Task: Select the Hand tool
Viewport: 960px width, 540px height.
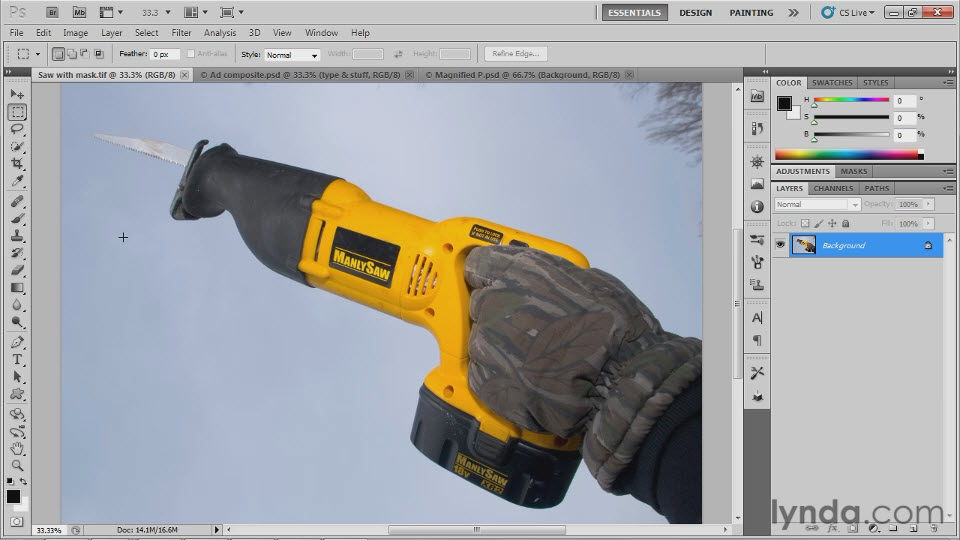Action: click(x=17, y=448)
